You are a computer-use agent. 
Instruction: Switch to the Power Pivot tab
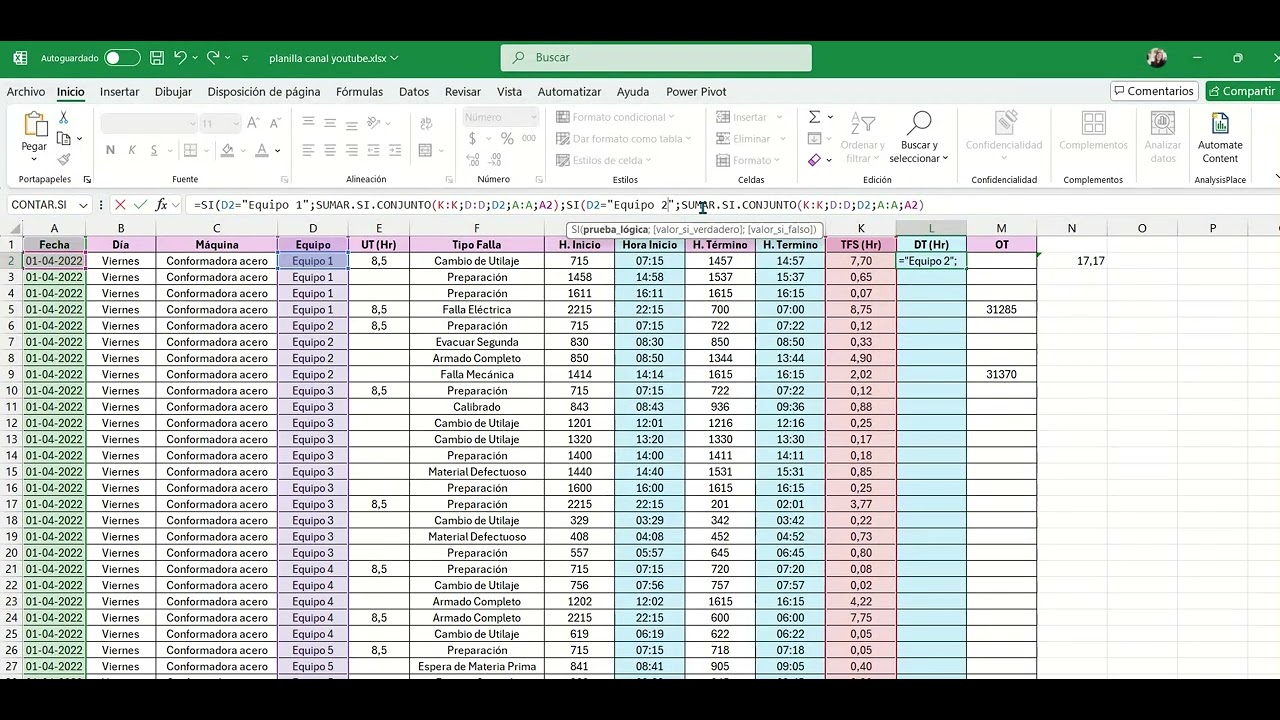point(696,92)
